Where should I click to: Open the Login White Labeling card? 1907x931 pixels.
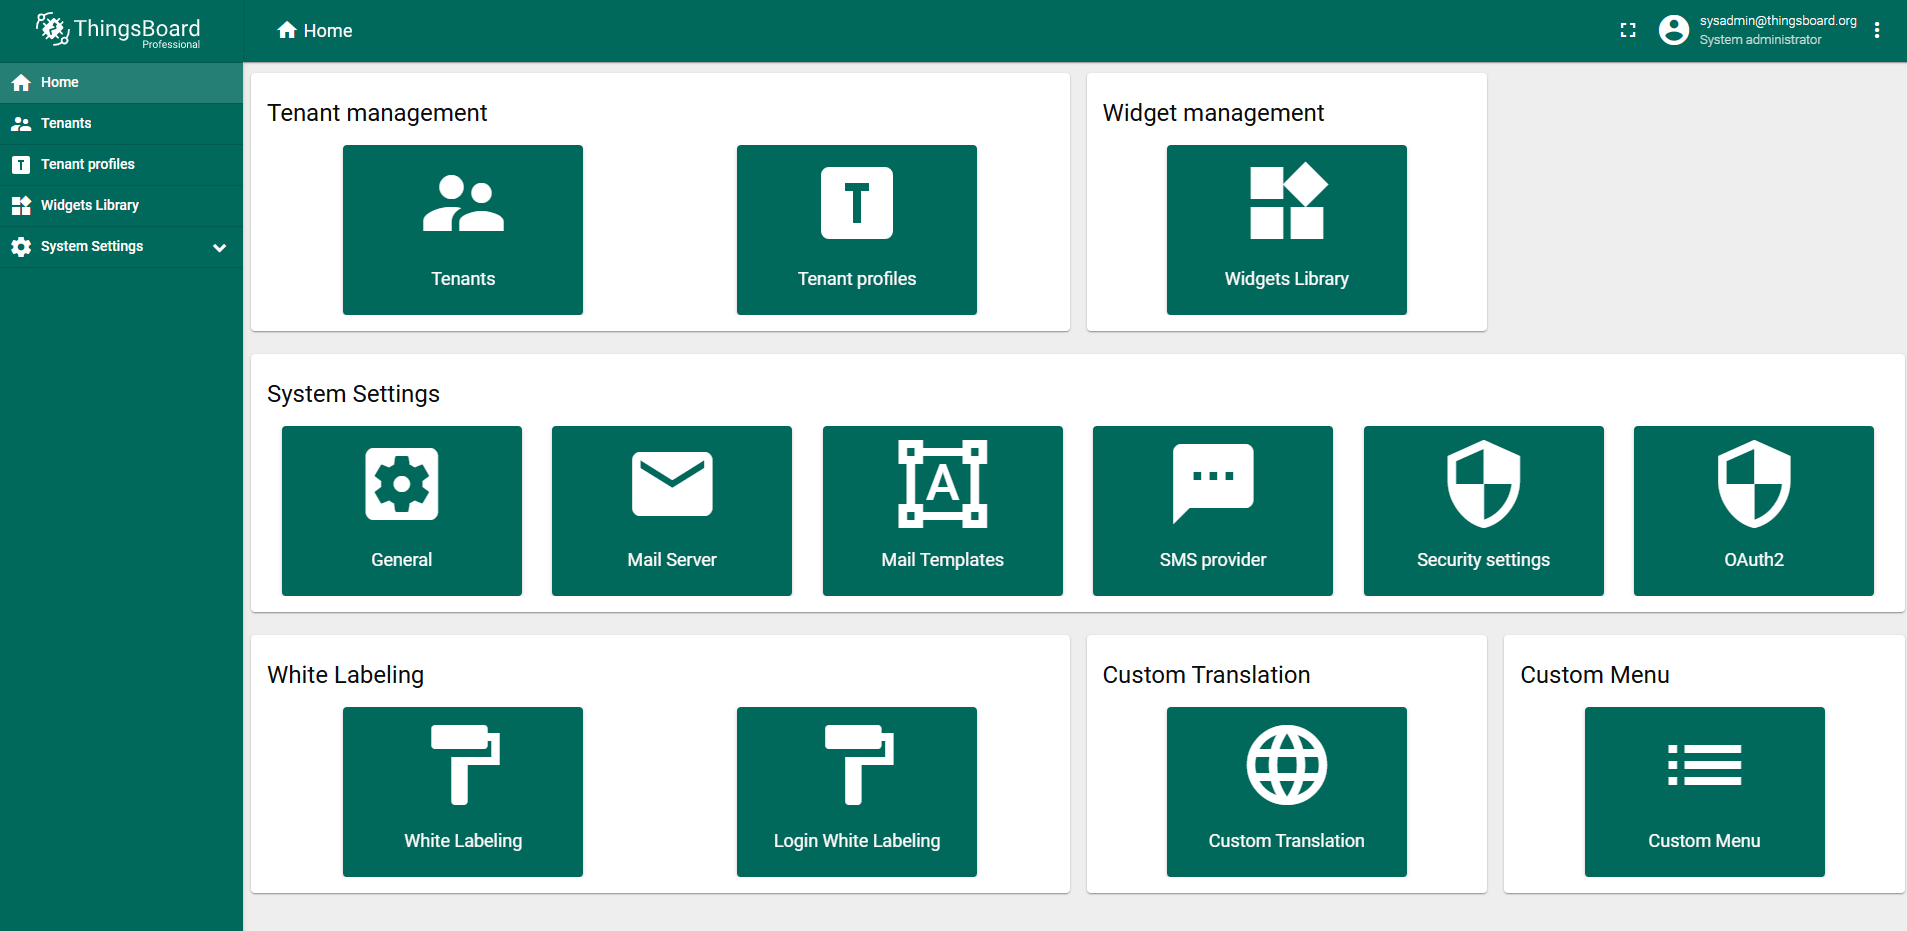click(856, 792)
